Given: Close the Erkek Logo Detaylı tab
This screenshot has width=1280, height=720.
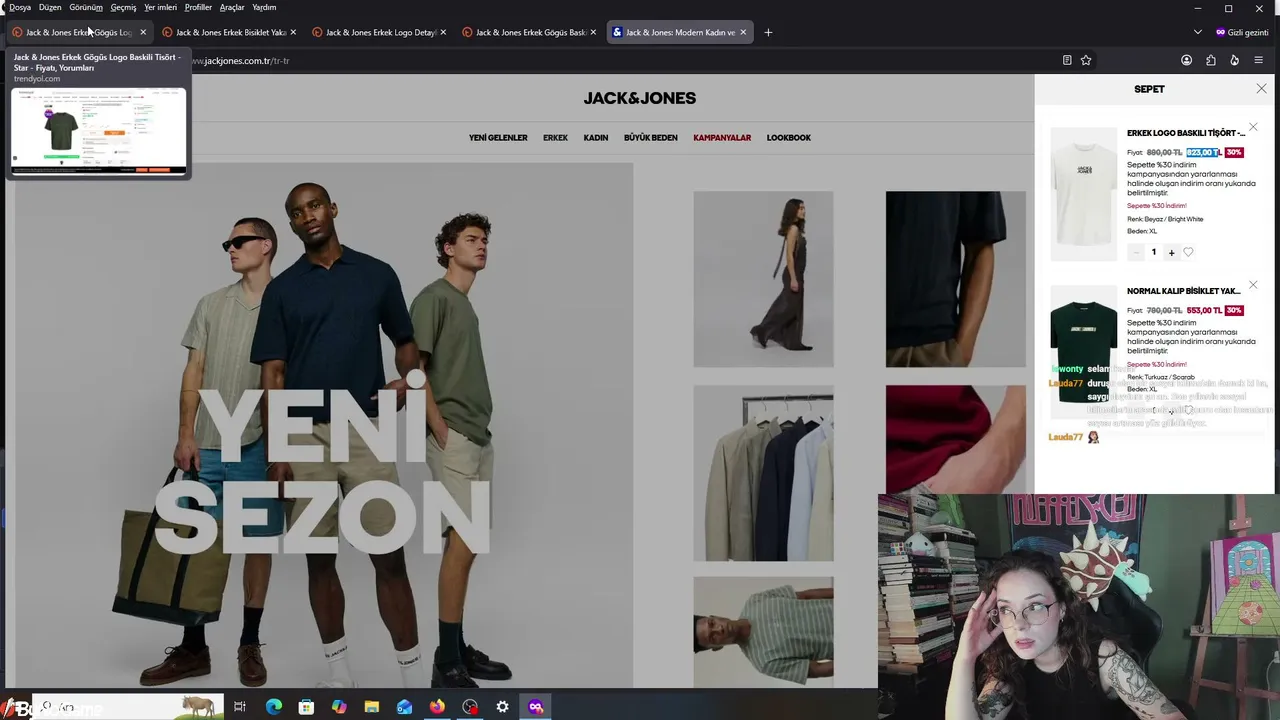Looking at the screenshot, I should [x=443, y=32].
